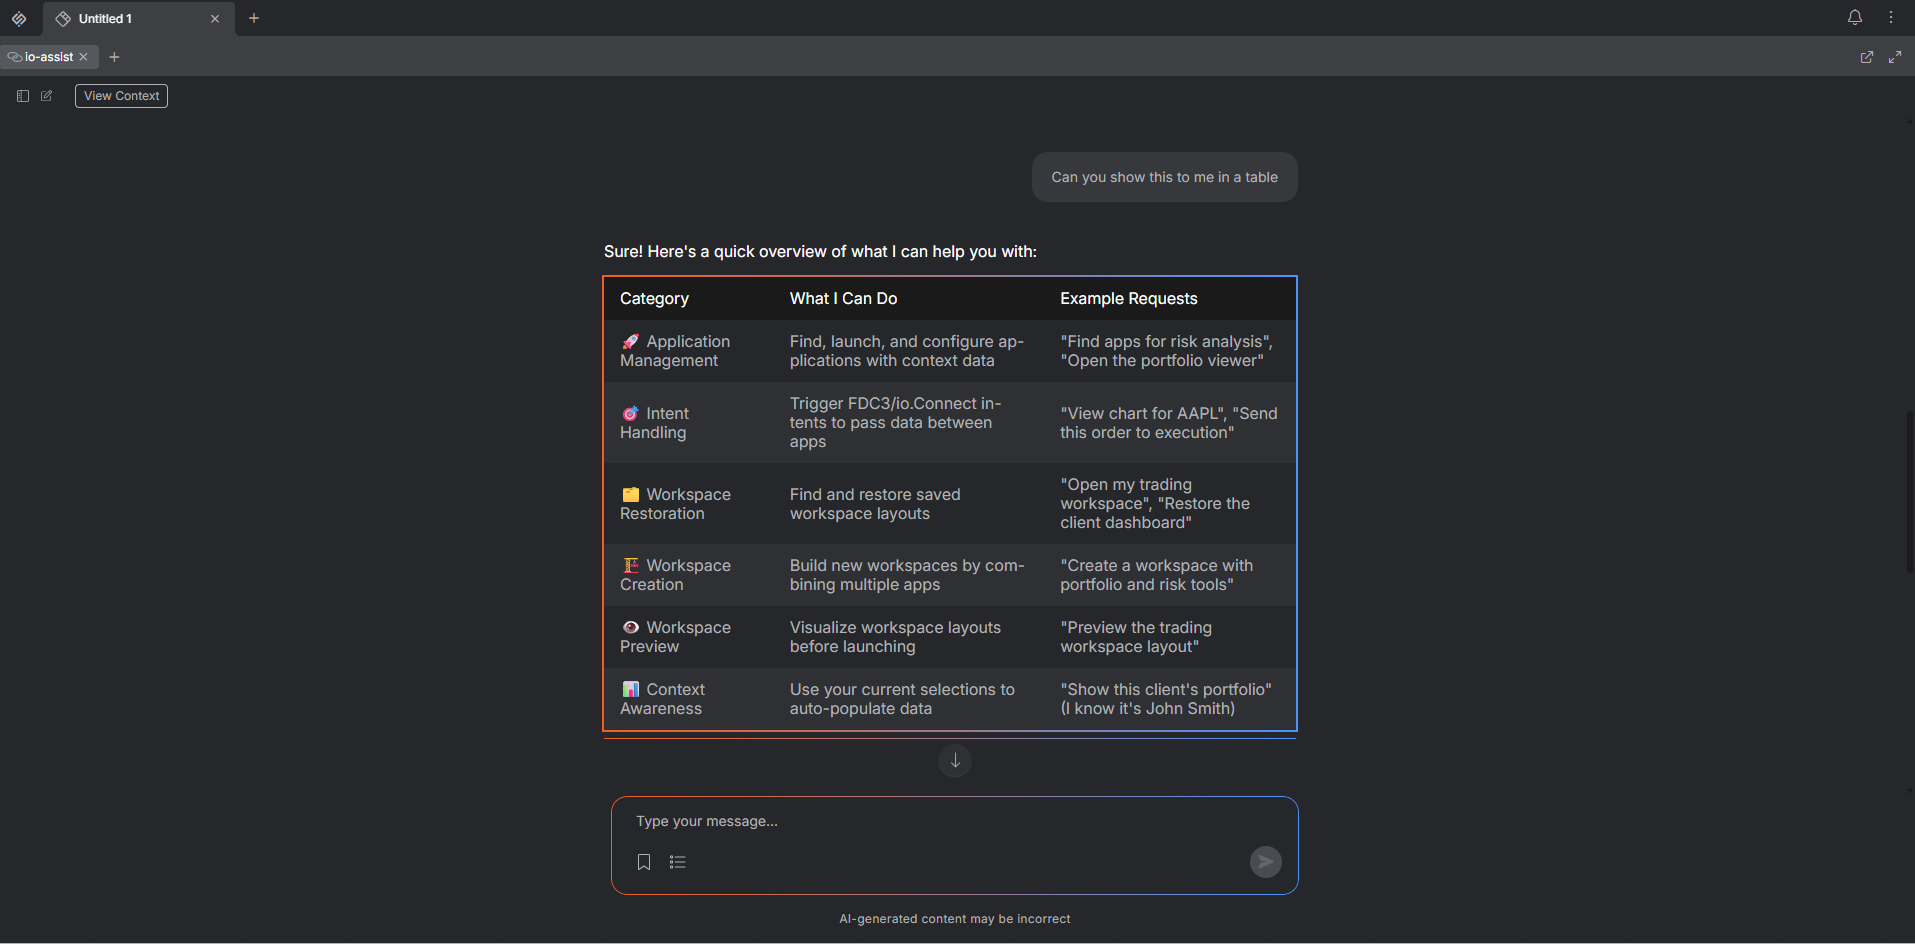The width and height of the screenshot is (1915, 944).
Task: Toggle the sidebar panel icon
Action: click(x=23, y=96)
